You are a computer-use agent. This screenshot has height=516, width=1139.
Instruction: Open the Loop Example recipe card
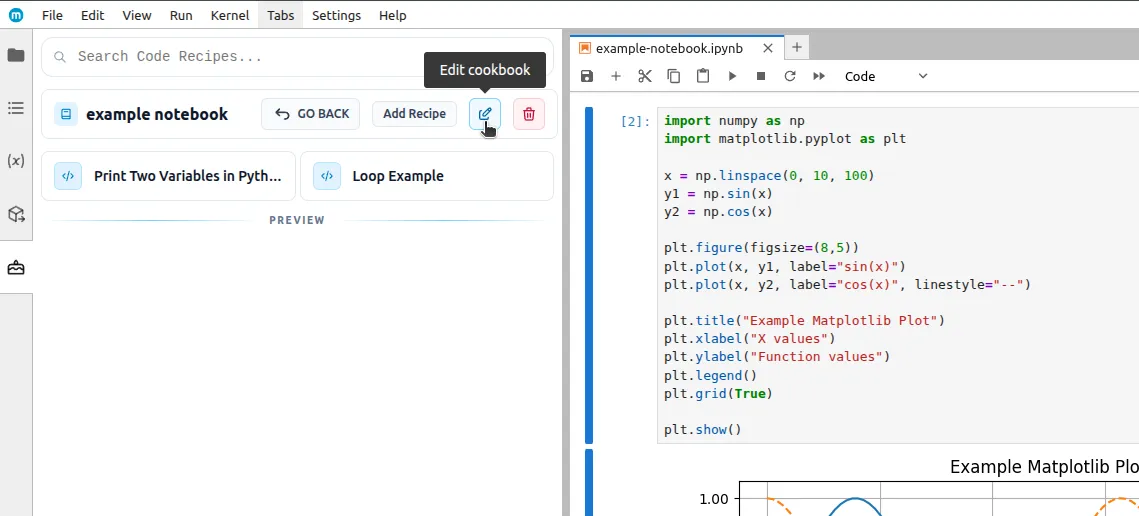[x=427, y=176]
